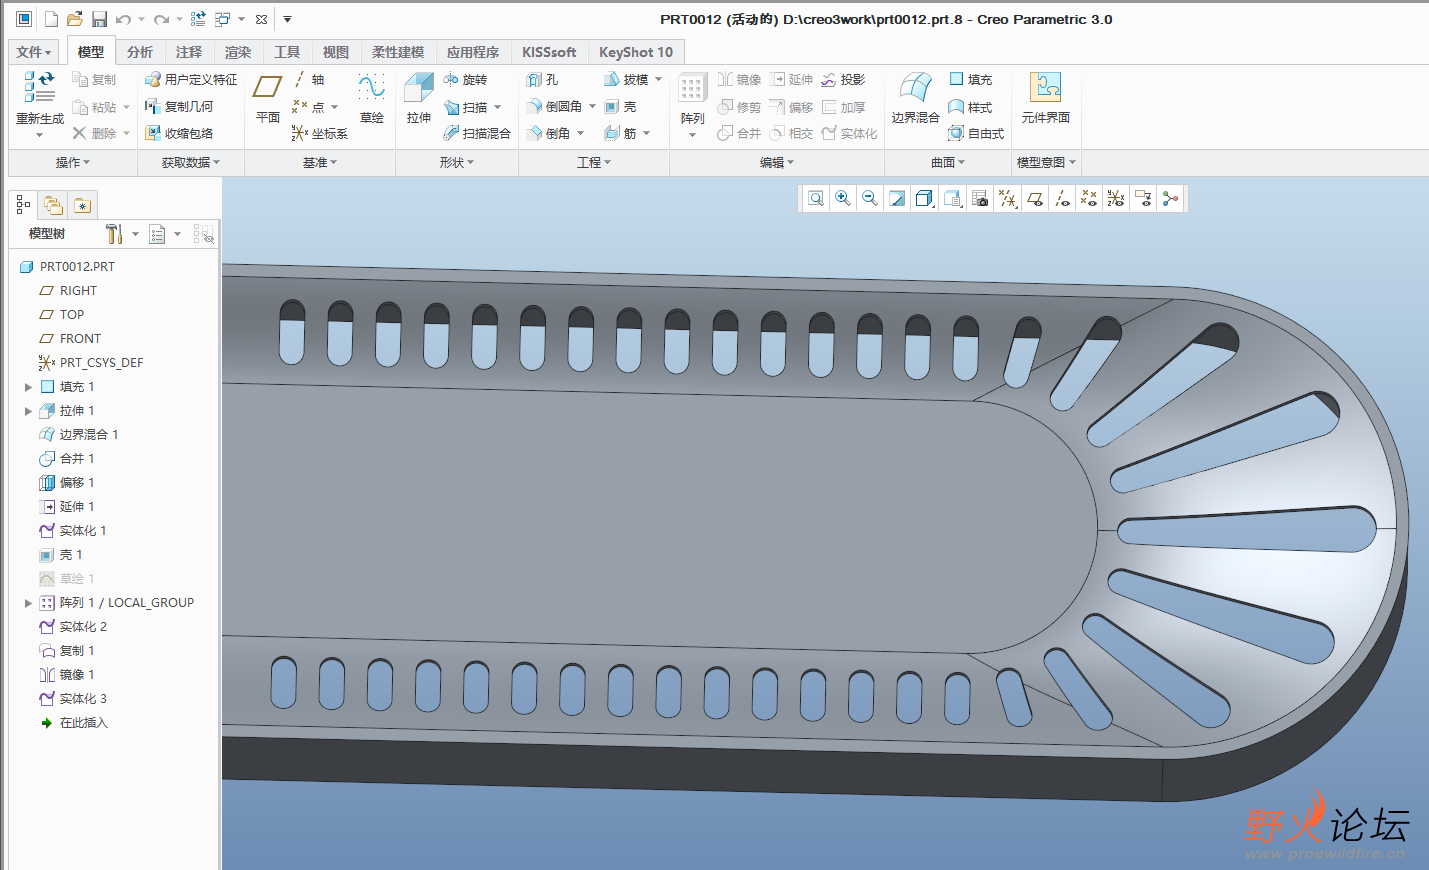
Task: Open the 曲面 group dropdown
Action: tap(948, 162)
